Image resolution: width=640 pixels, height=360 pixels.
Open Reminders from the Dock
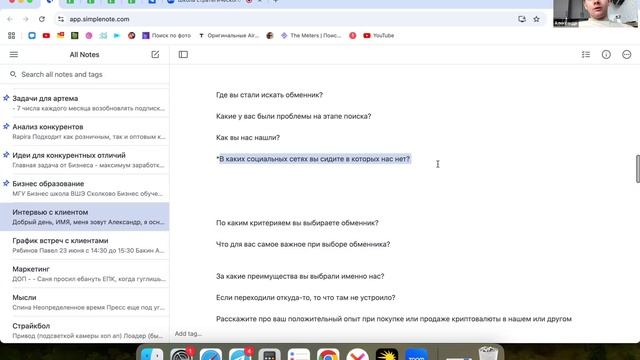tap(299, 355)
